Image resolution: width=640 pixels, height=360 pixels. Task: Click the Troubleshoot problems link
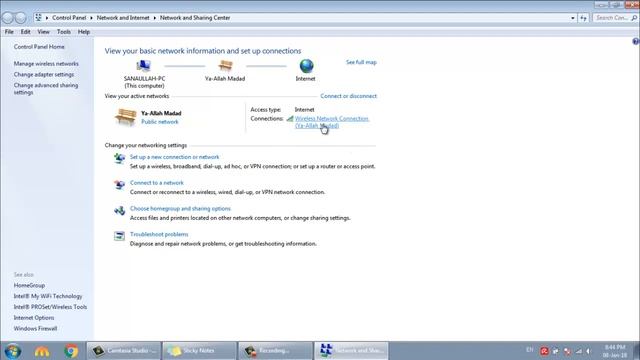(159, 234)
